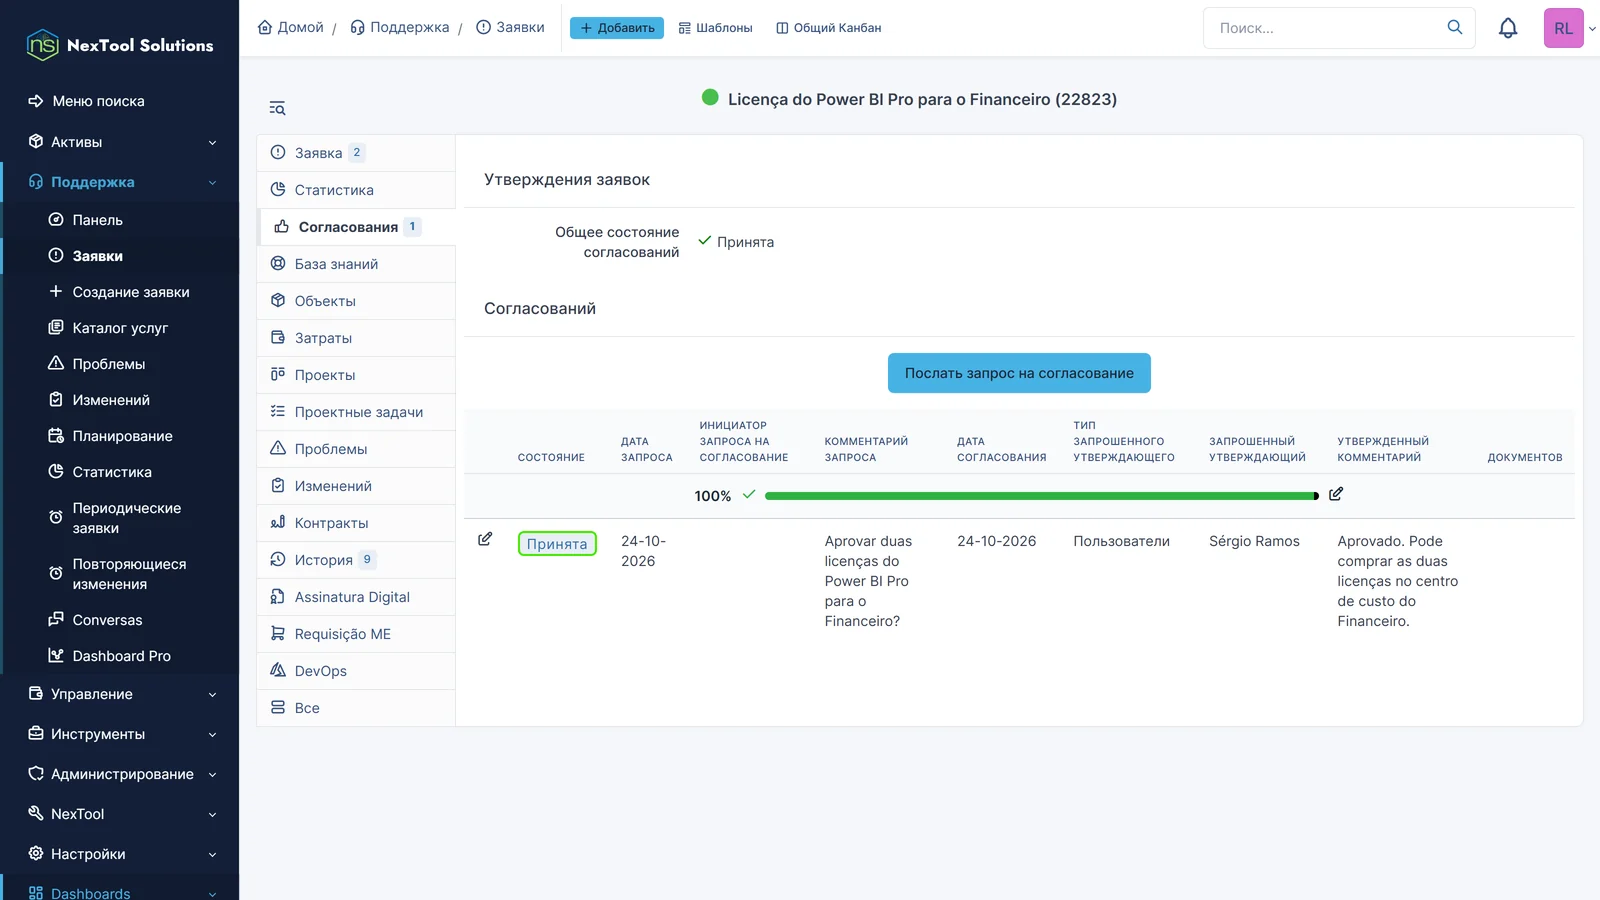Go to Поддержка breadcrumb
Screen dimensions: 1600x900
(400, 27)
